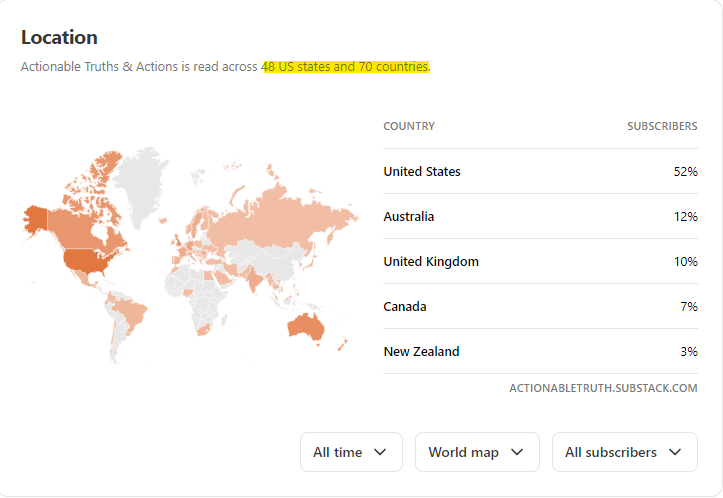Image resolution: width=723 pixels, height=498 pixels.
Task: Click the 52% subscribers value
Action: (x=685, y=172)
